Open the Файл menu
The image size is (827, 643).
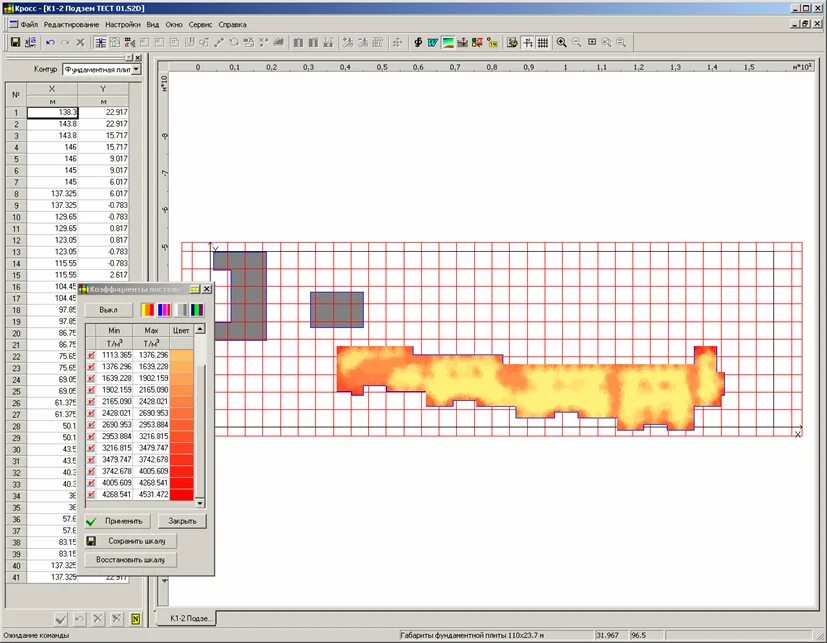point(29,24)
